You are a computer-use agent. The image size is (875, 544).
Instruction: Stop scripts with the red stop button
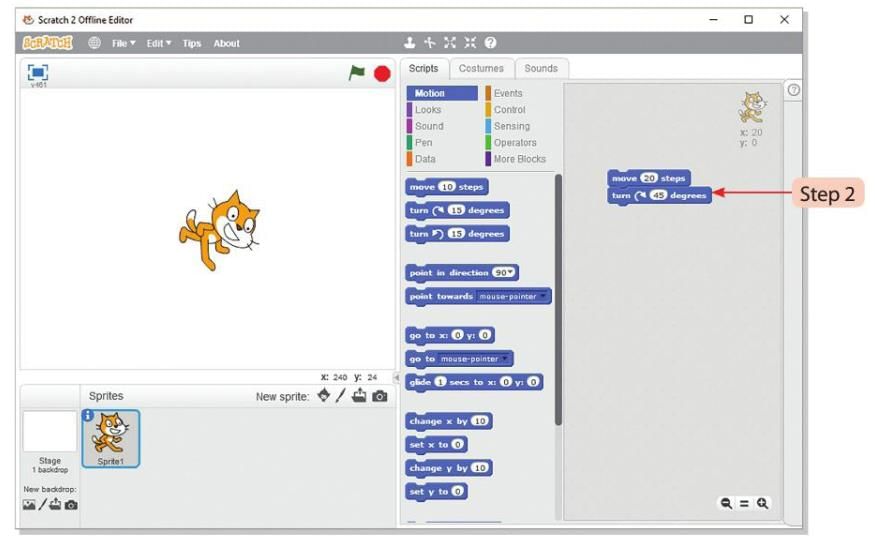[382, 74]
